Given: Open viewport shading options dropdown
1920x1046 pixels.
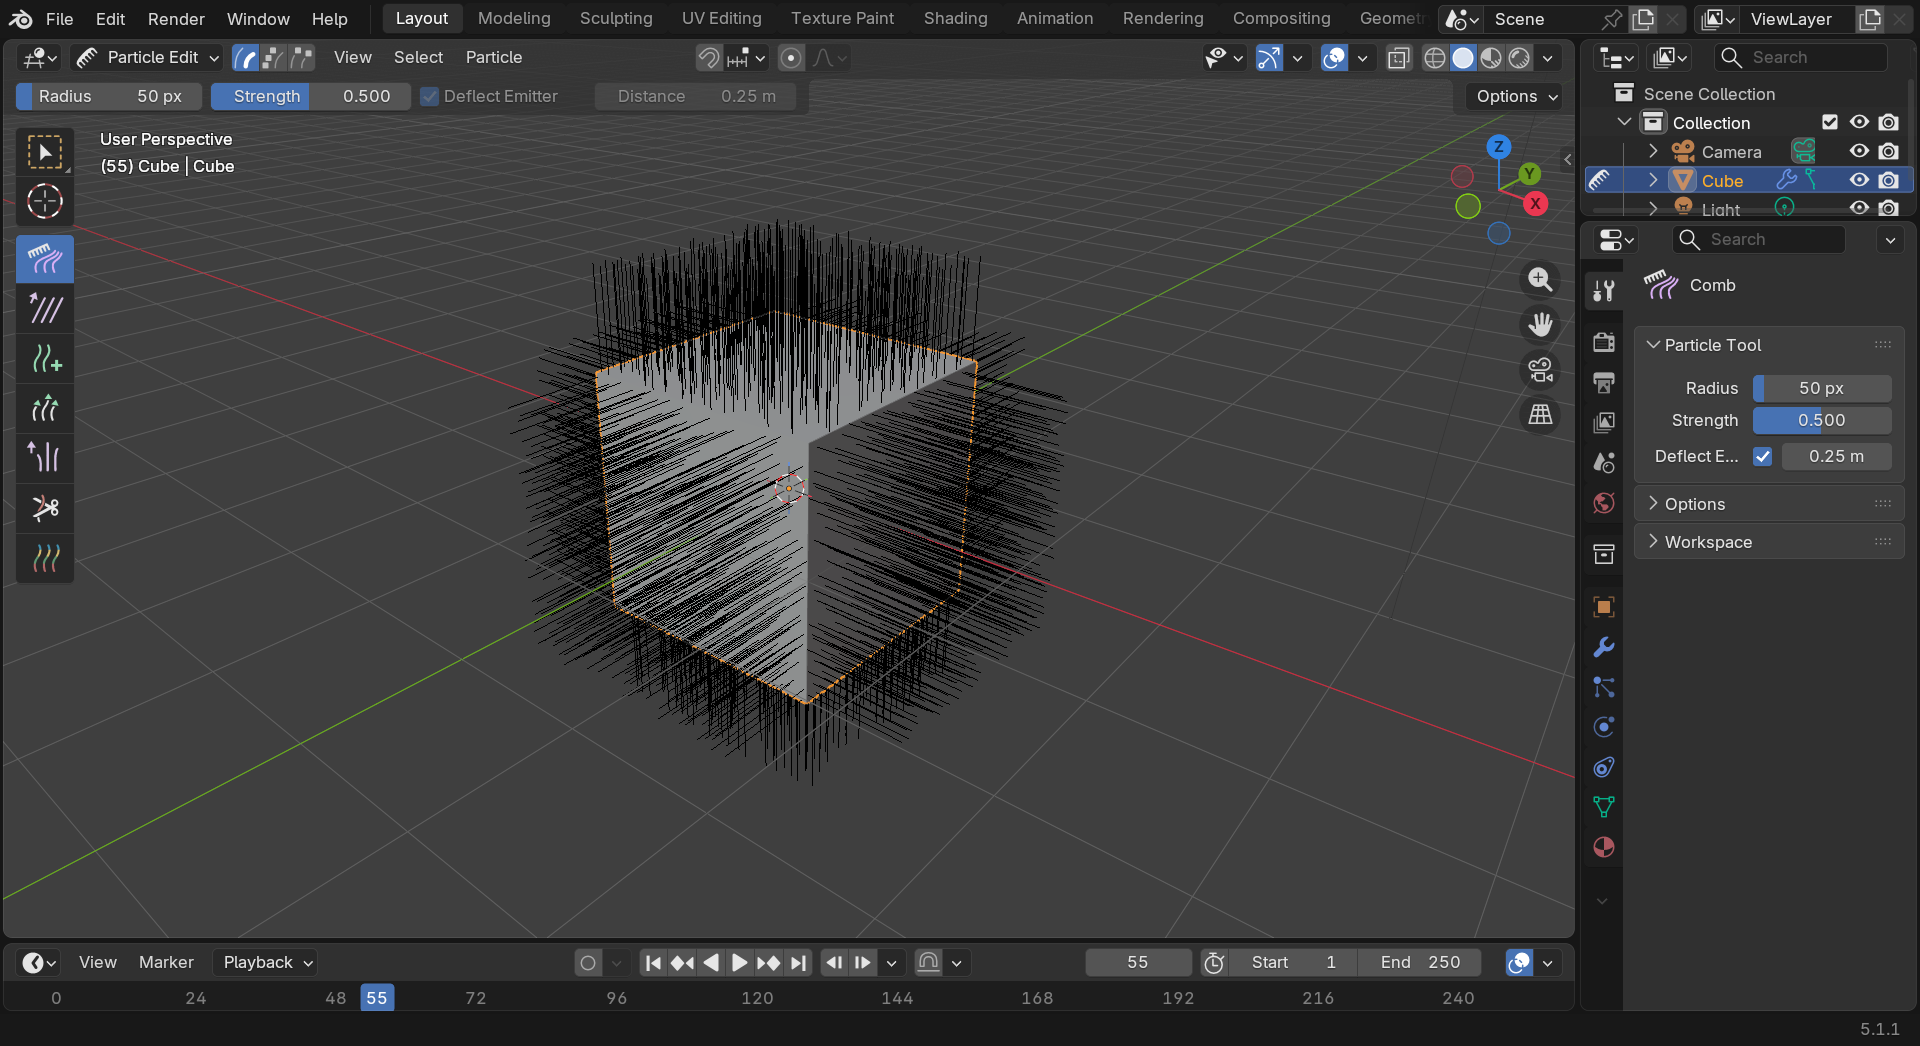Looking at the screenshot, I should pos(1548,58).
